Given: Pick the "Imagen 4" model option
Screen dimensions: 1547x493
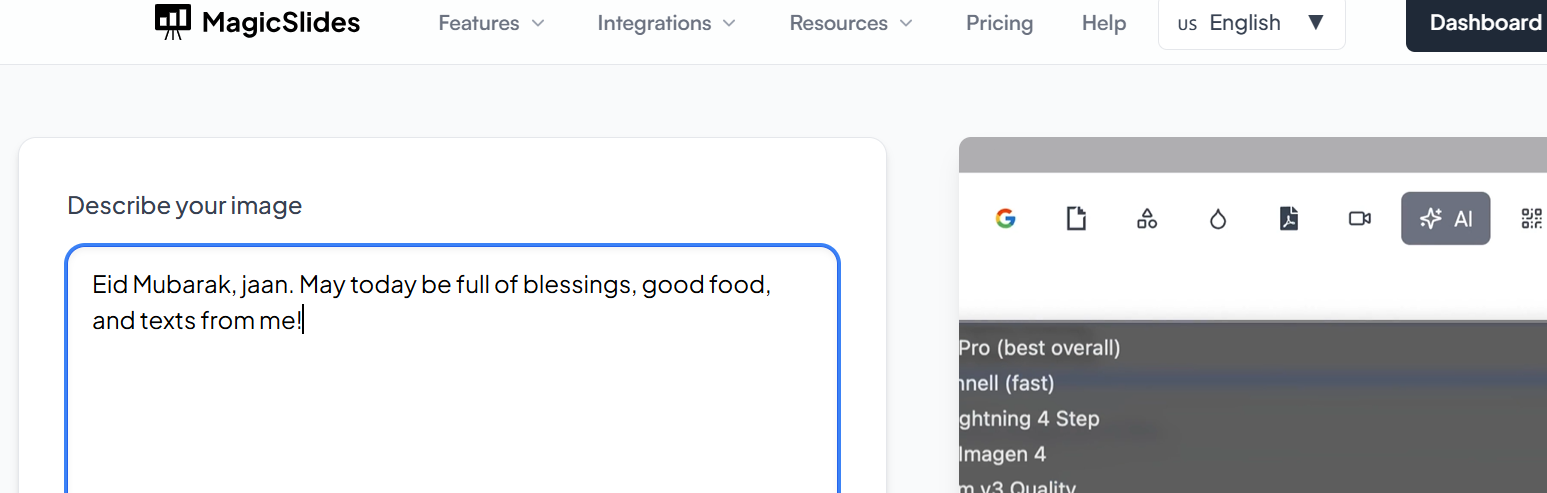Looking at the screenshot, I should [1002, 454].
